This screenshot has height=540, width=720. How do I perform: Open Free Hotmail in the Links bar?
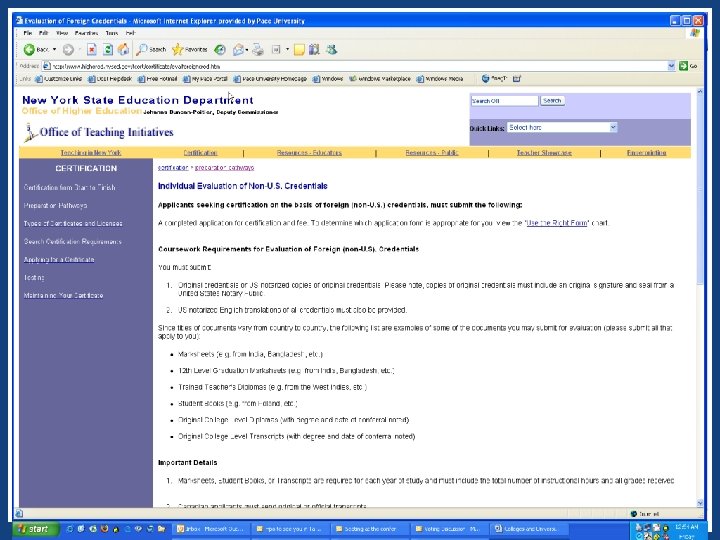[x=158, y=79]
